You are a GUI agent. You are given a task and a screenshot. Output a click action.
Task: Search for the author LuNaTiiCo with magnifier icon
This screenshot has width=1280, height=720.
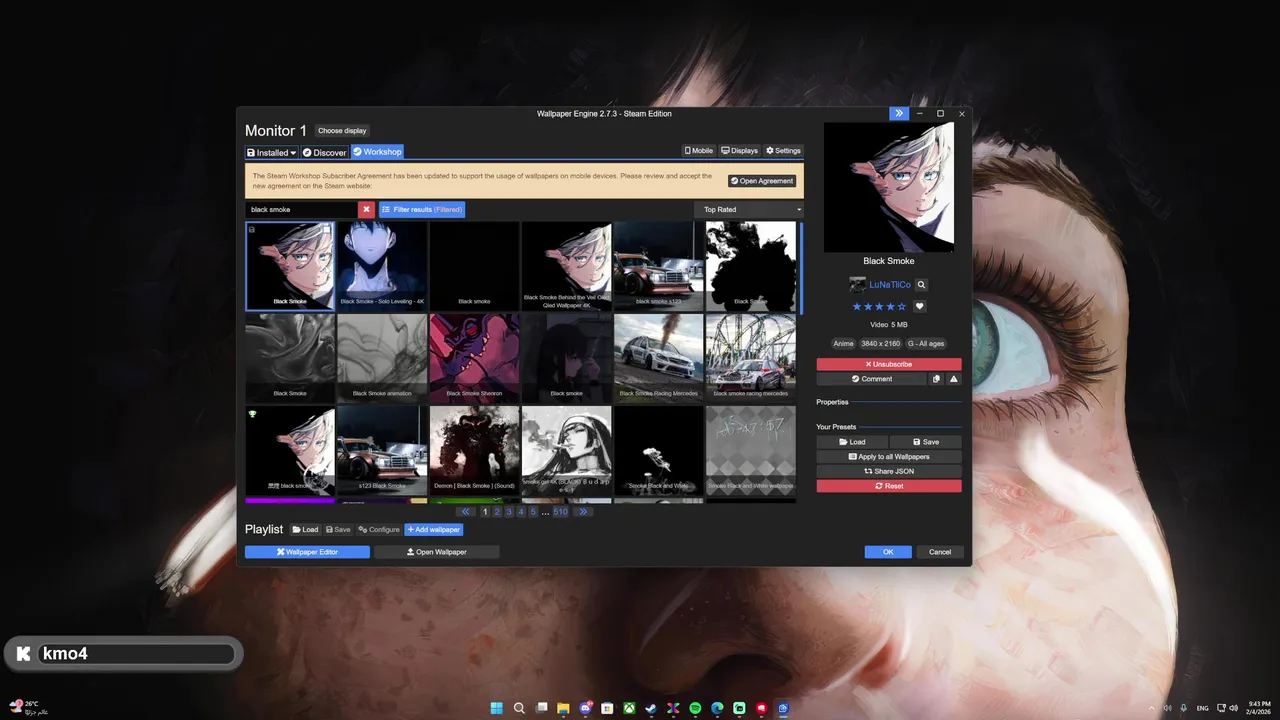[921, 285]
